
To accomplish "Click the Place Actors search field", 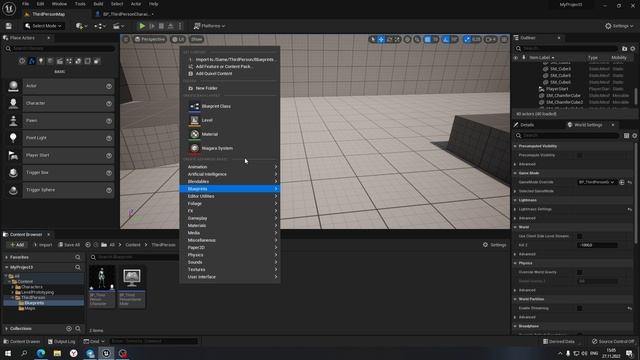I will pos(60,49).
